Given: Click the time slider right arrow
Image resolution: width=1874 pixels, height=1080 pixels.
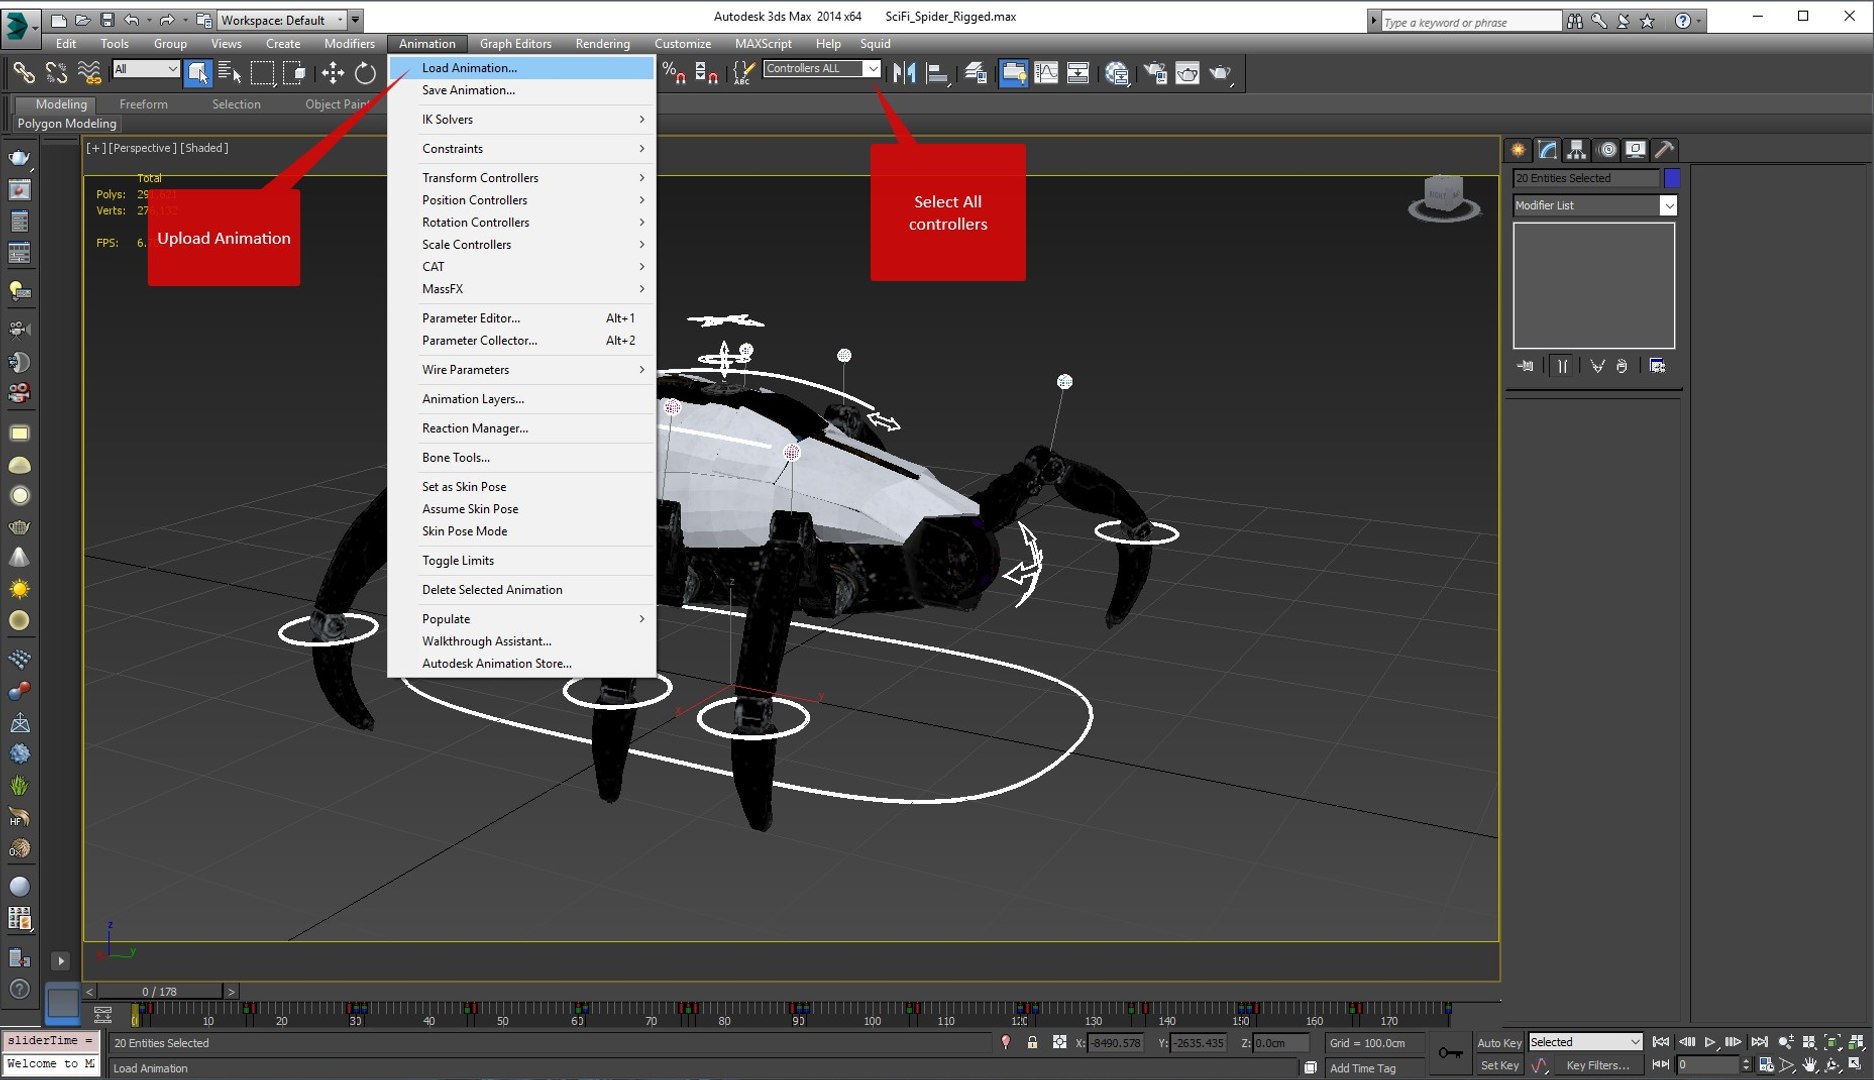Looking at the screenshot, I should tap(231, 991).
